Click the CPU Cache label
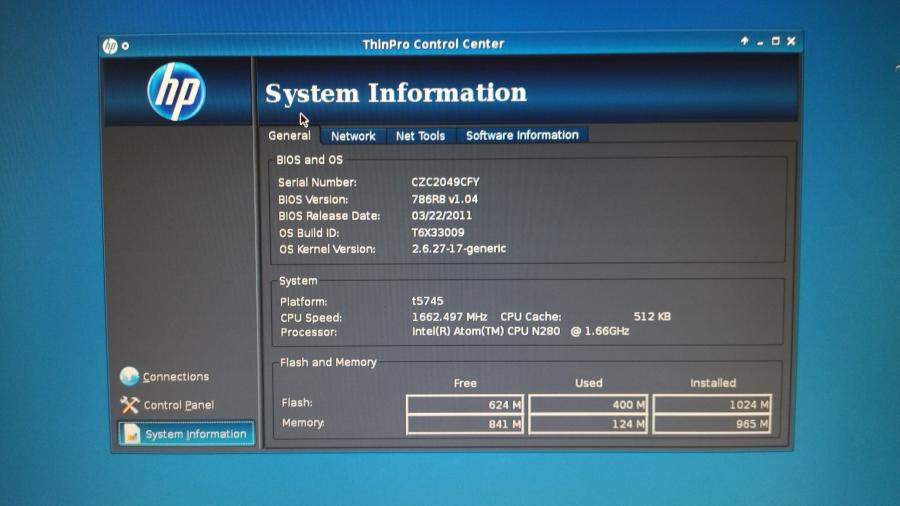 tap(530, 317)
